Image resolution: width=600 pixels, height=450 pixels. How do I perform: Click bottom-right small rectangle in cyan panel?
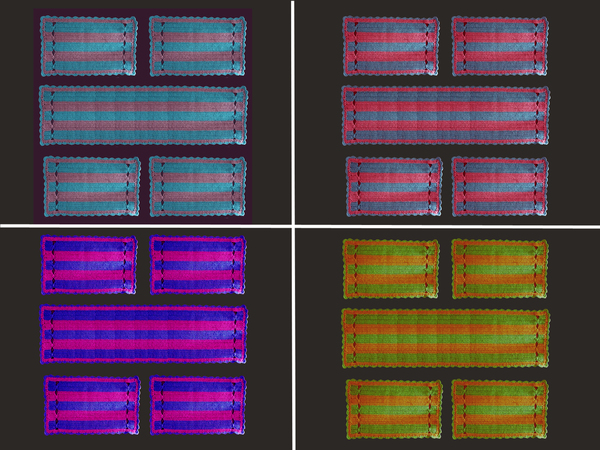[197, 186]
